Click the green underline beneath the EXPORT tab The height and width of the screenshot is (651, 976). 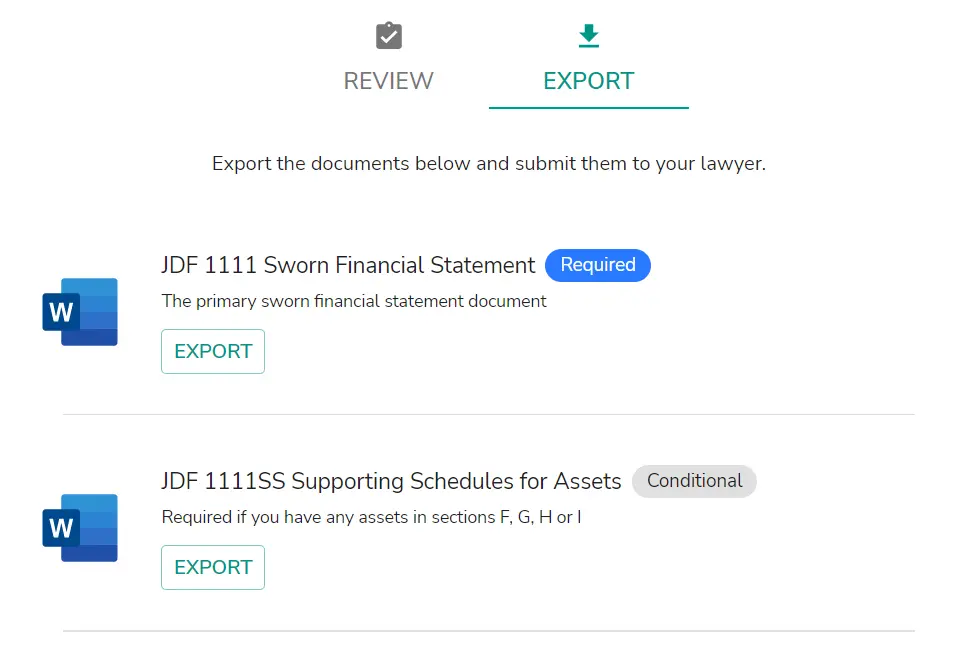tap(589, 108)
